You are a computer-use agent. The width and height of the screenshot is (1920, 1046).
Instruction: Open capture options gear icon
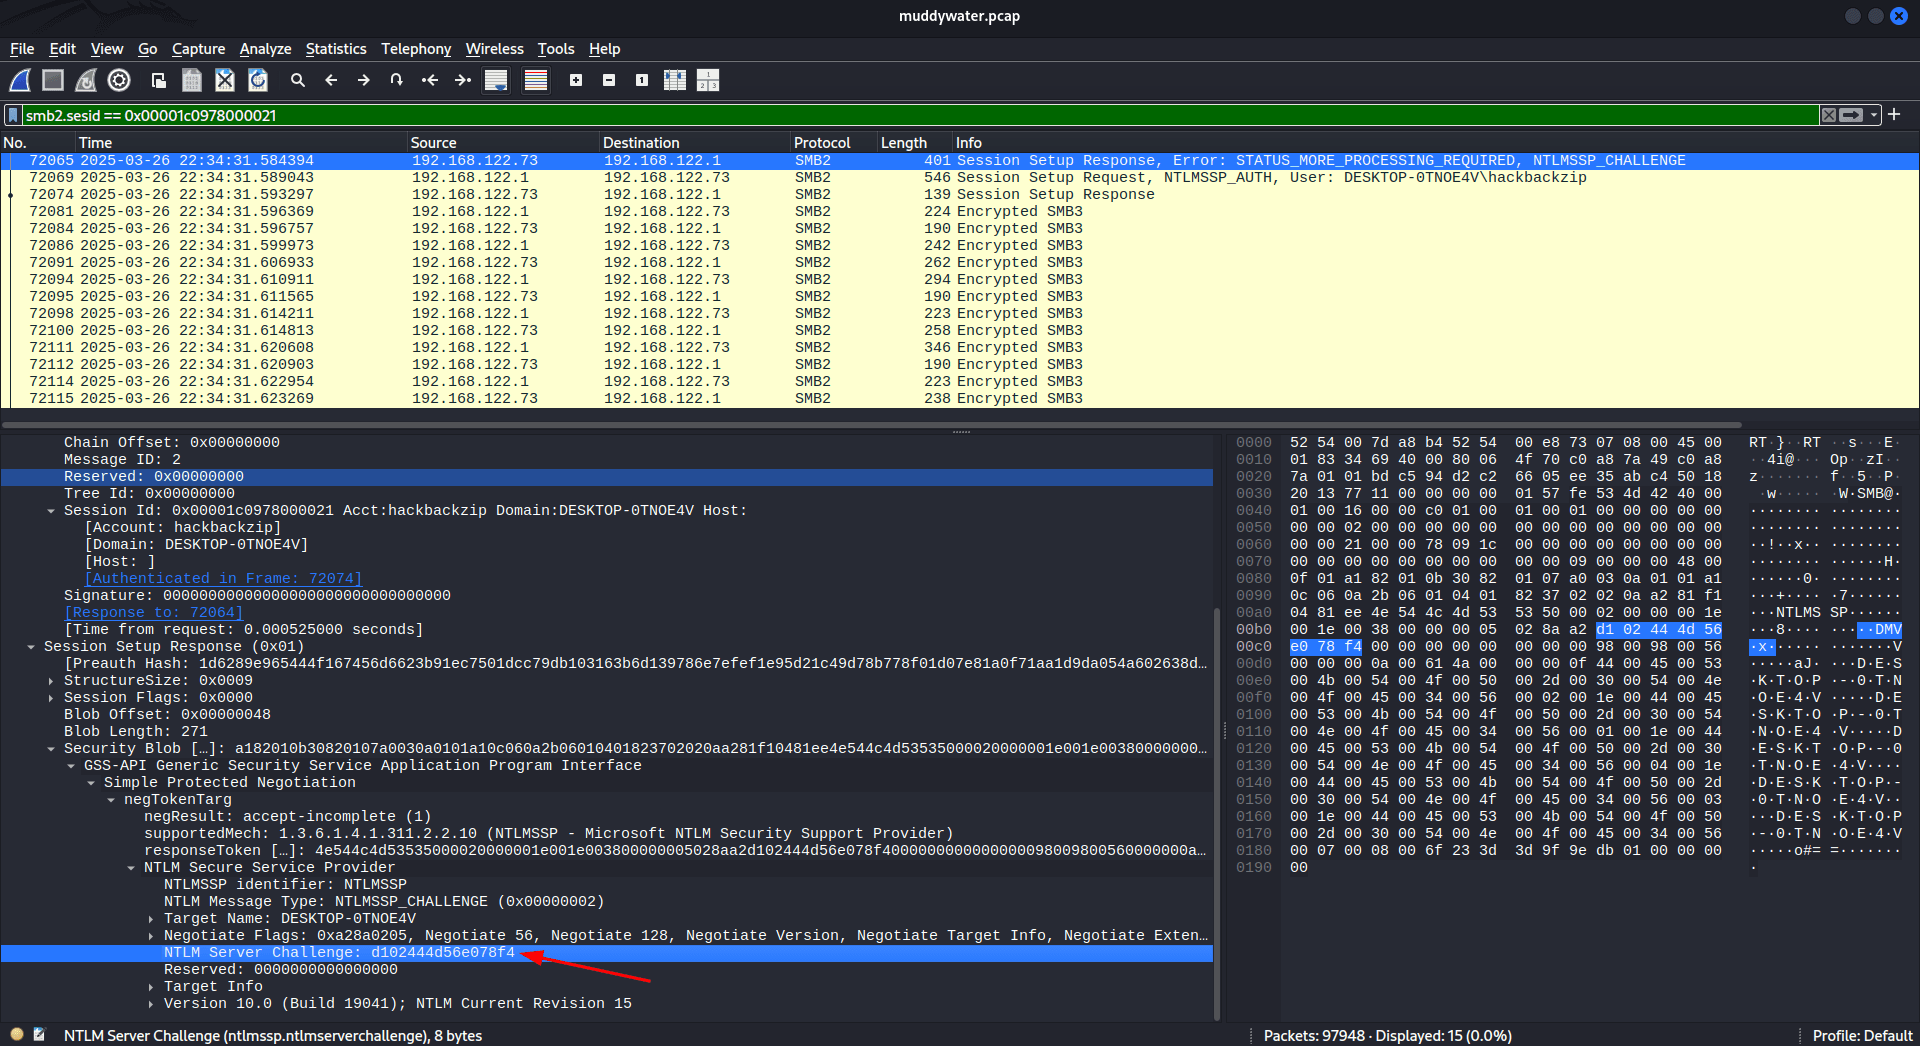point(119,80)
